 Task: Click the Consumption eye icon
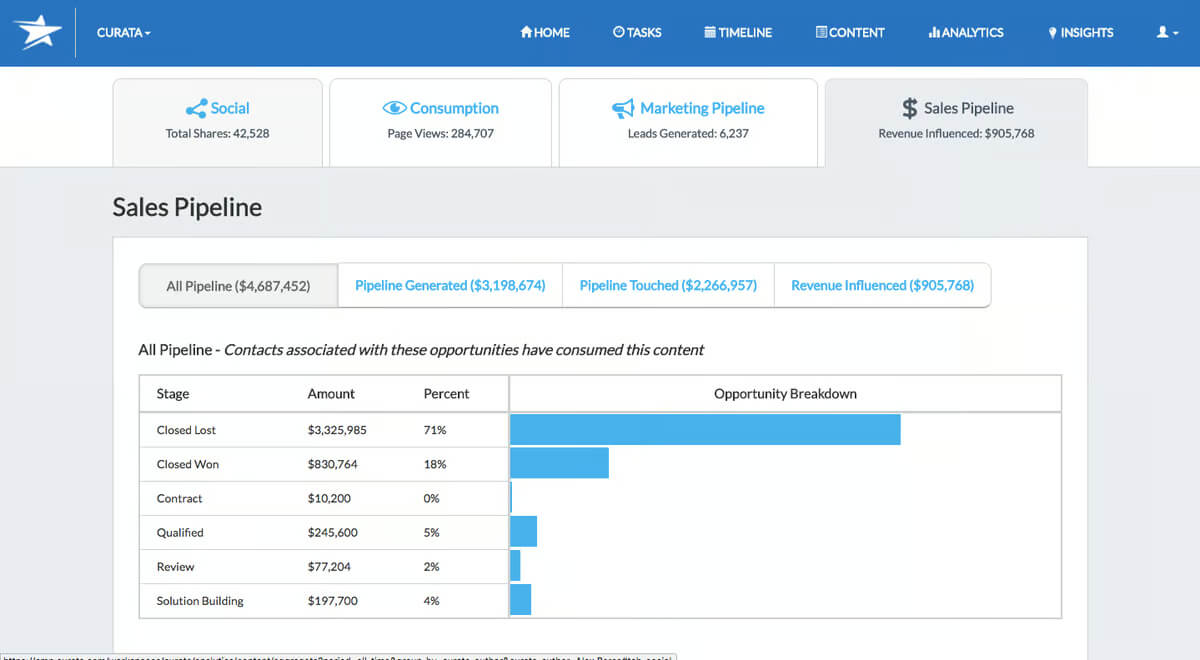394,108
